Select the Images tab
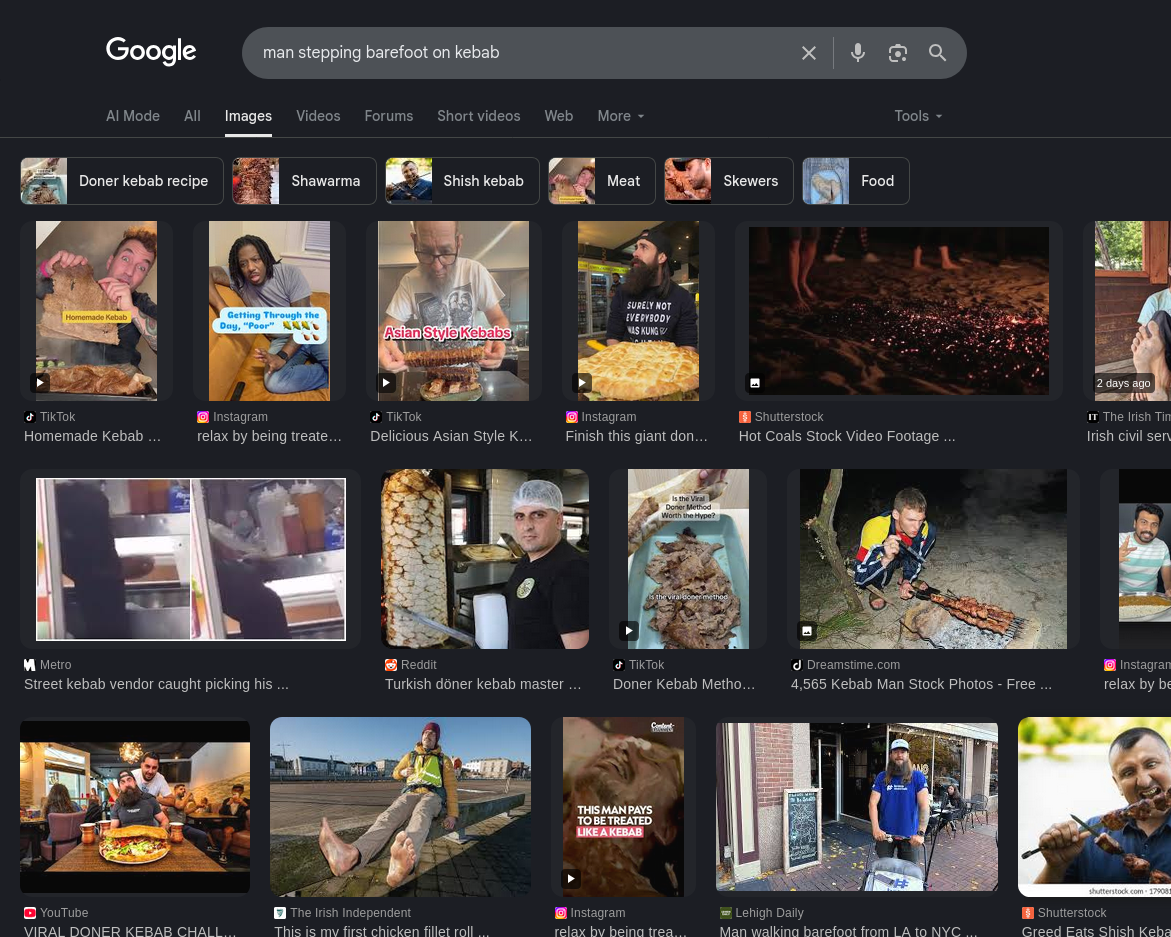Screen dimensions: 1171x937 click(248, 116)
